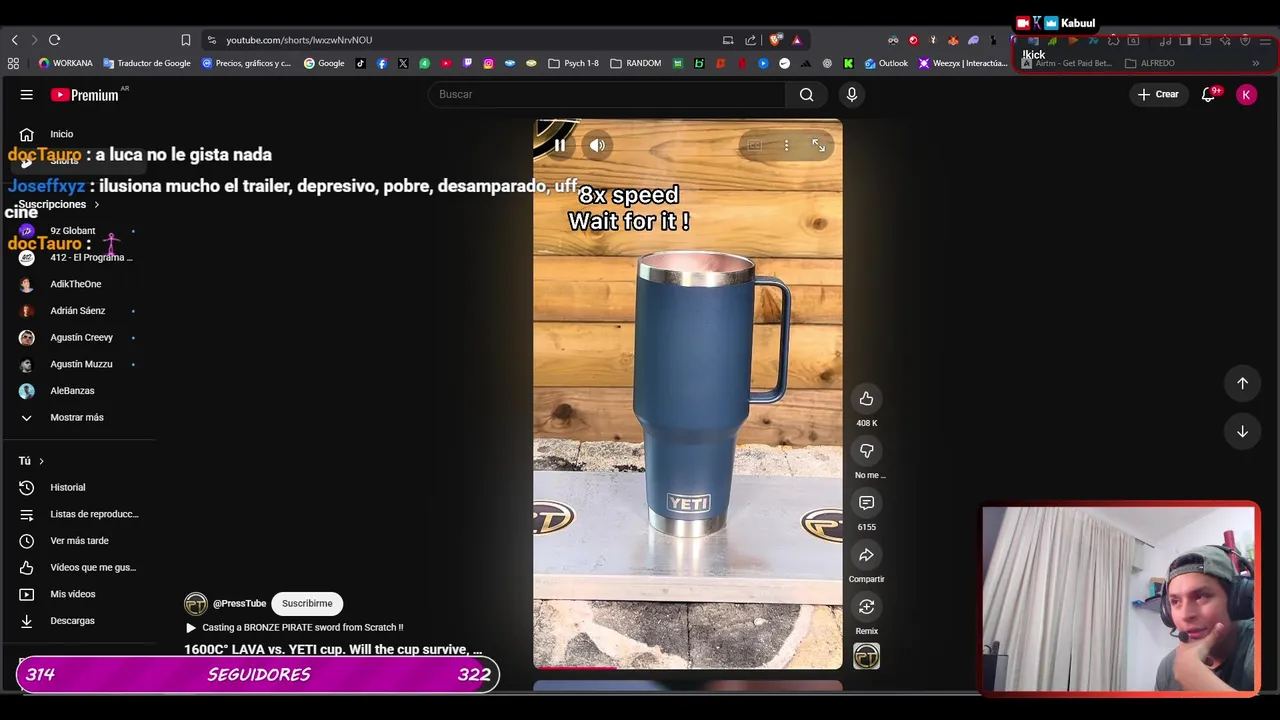Dislike the Short with thumbs down

pos(866,451)
